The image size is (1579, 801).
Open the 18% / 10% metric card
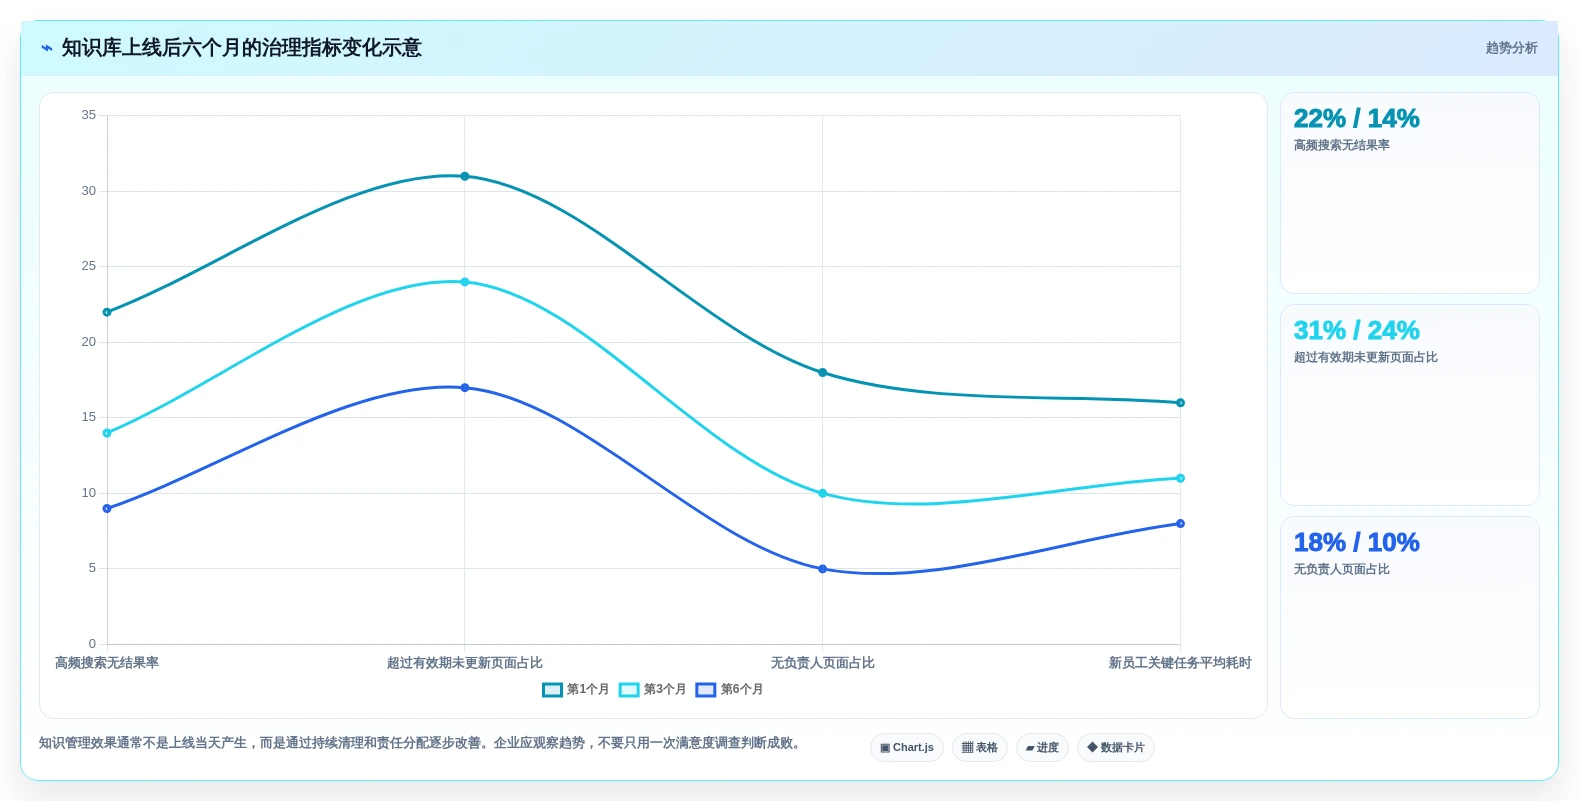pos(1410,617)
